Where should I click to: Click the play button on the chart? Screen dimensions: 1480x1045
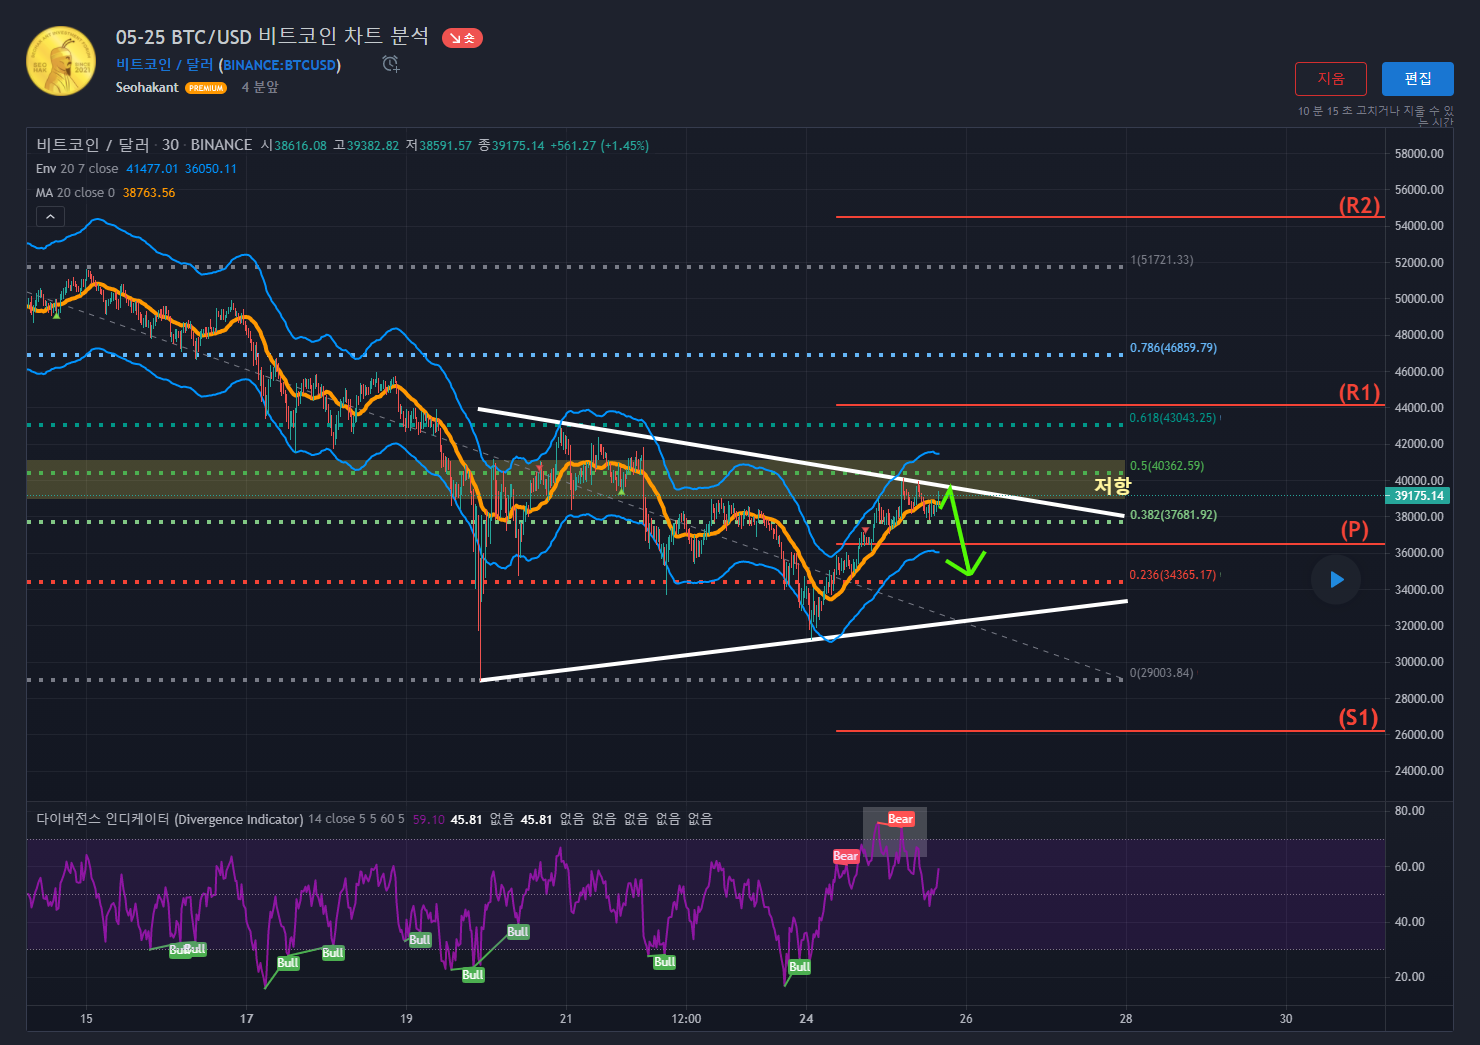(1336, 580)
